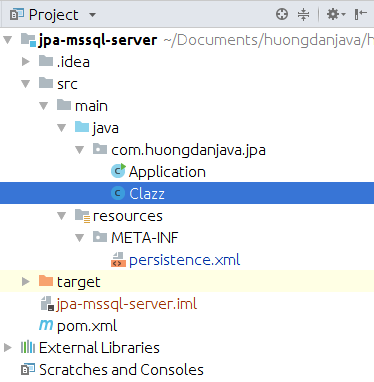
Task: Select the java folder label
Action: 106,128
